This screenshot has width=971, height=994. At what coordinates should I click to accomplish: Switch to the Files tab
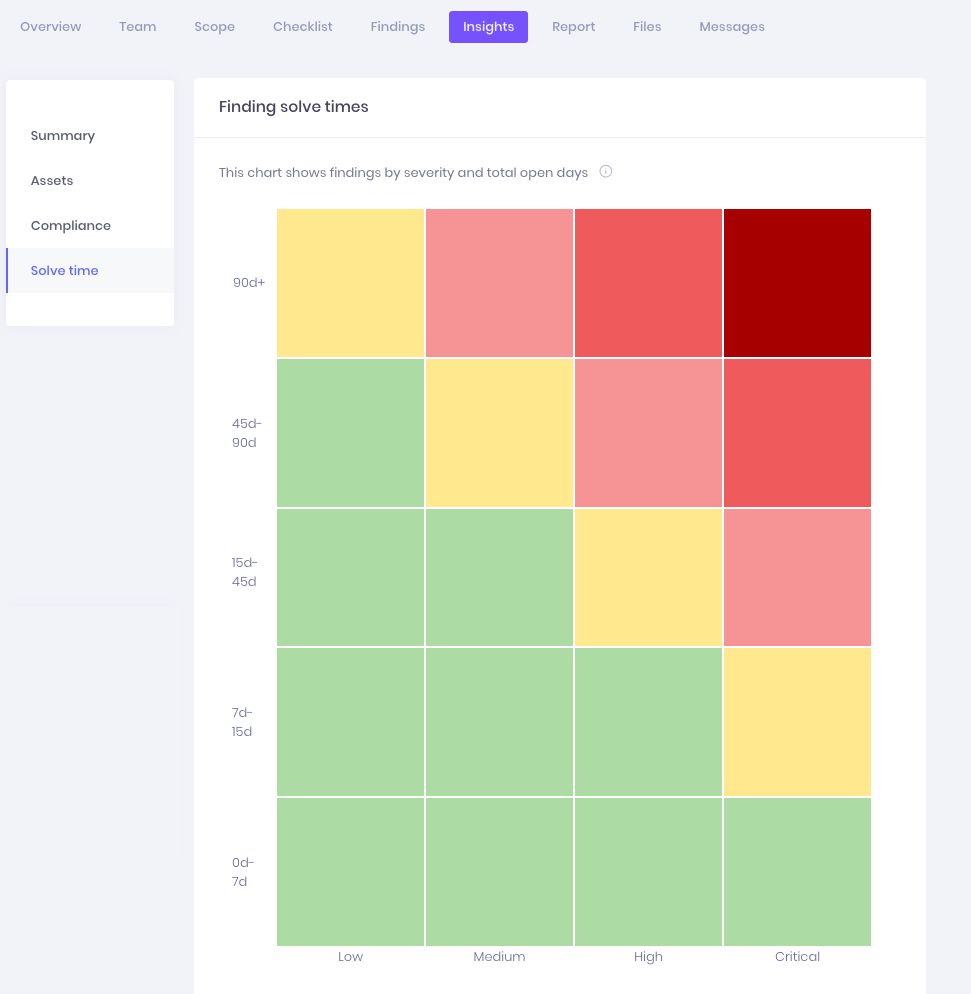647,27
